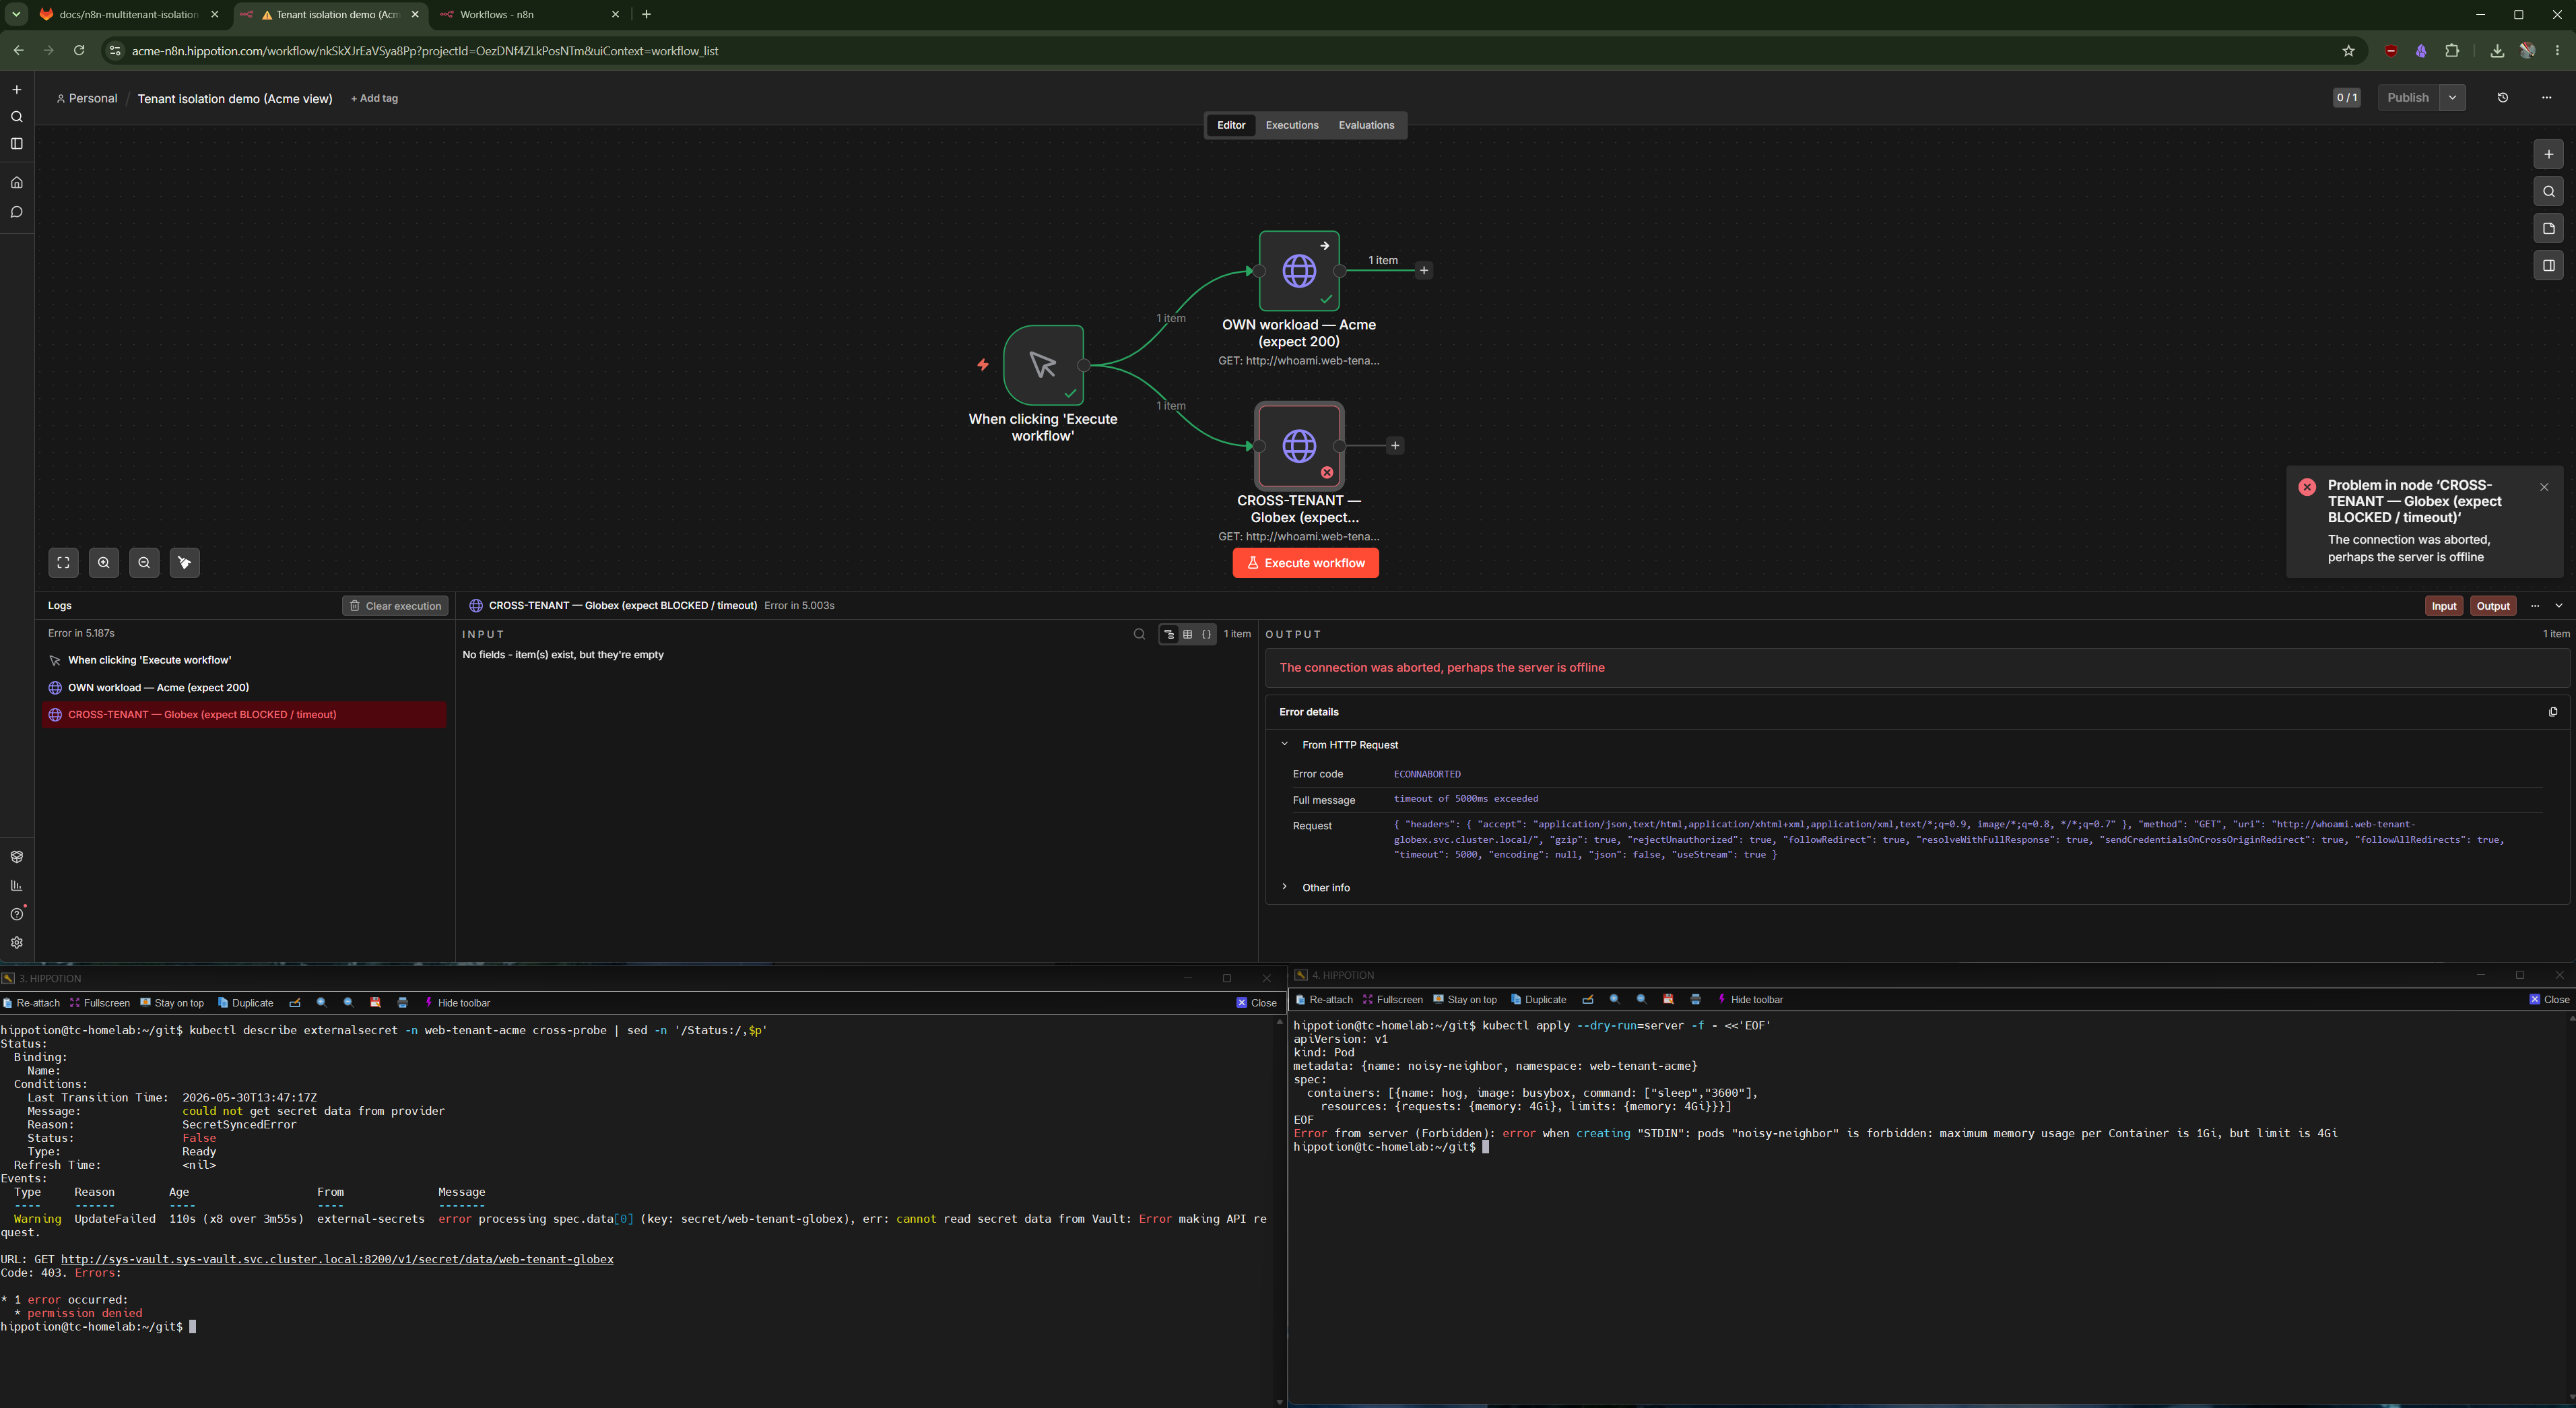
Task: Open the chat icon in the left sidebar
Action: pos(17,212)
